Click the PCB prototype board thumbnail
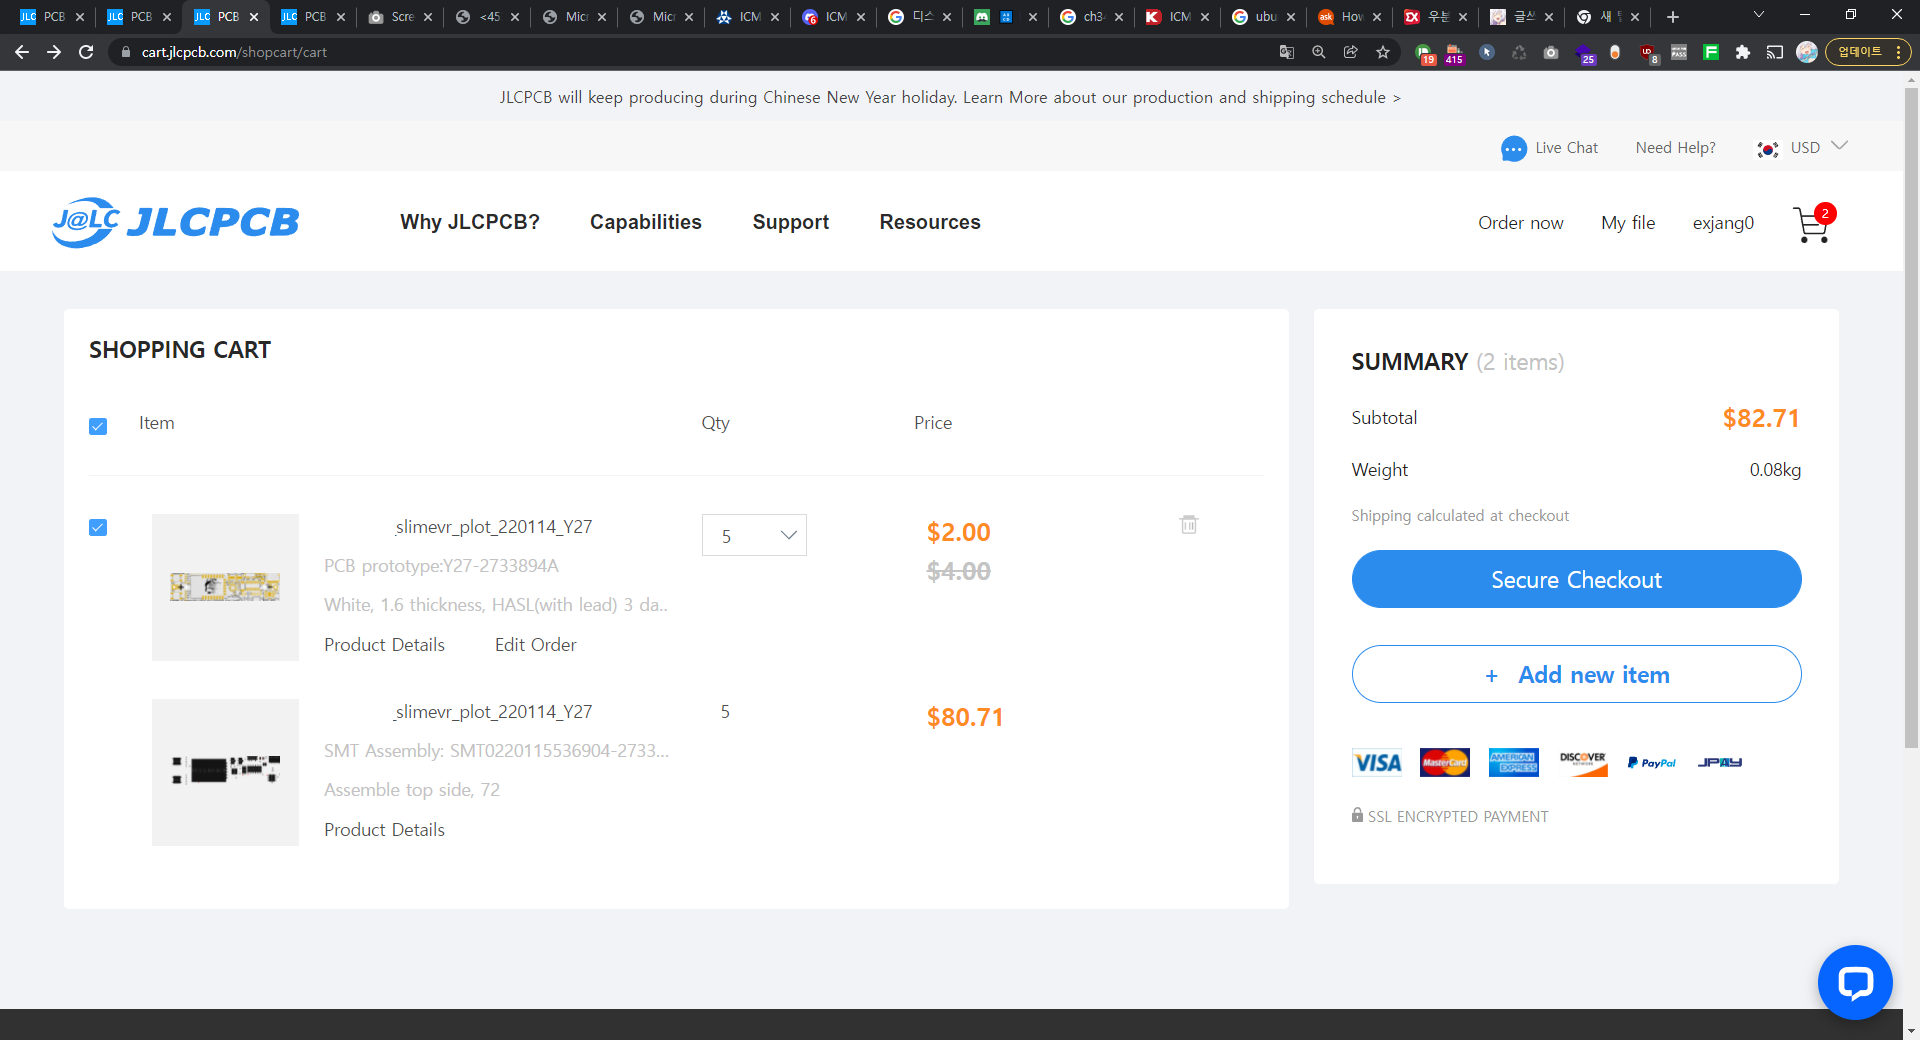 tap(225, 587)
